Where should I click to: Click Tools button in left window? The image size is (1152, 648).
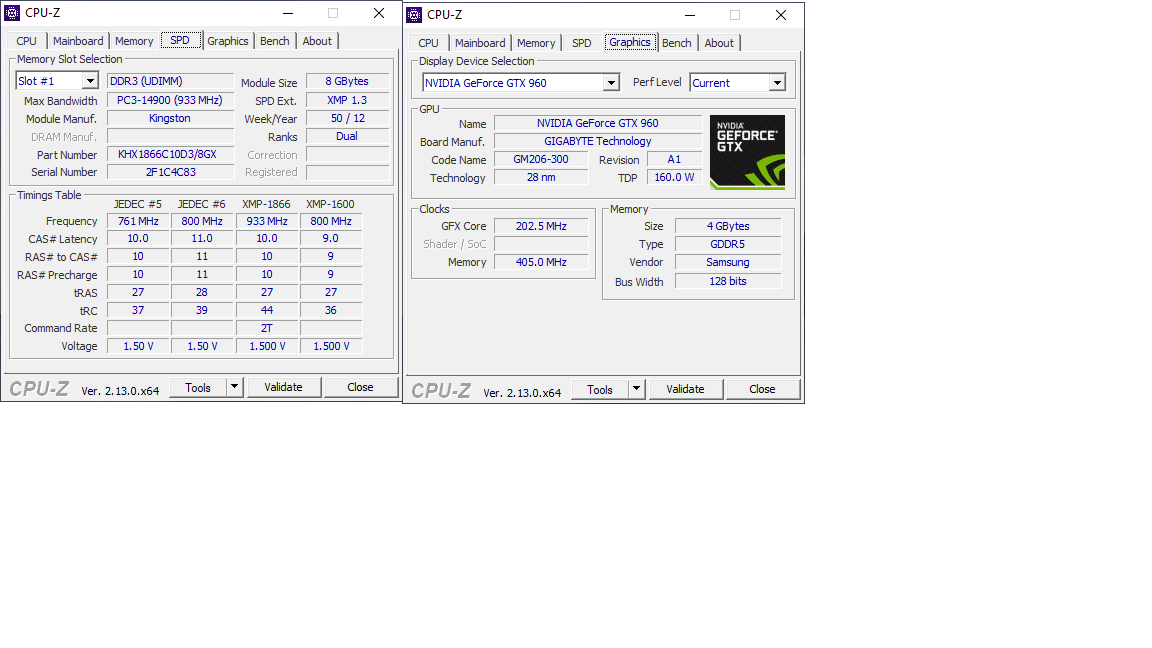(x=198, y=387)
